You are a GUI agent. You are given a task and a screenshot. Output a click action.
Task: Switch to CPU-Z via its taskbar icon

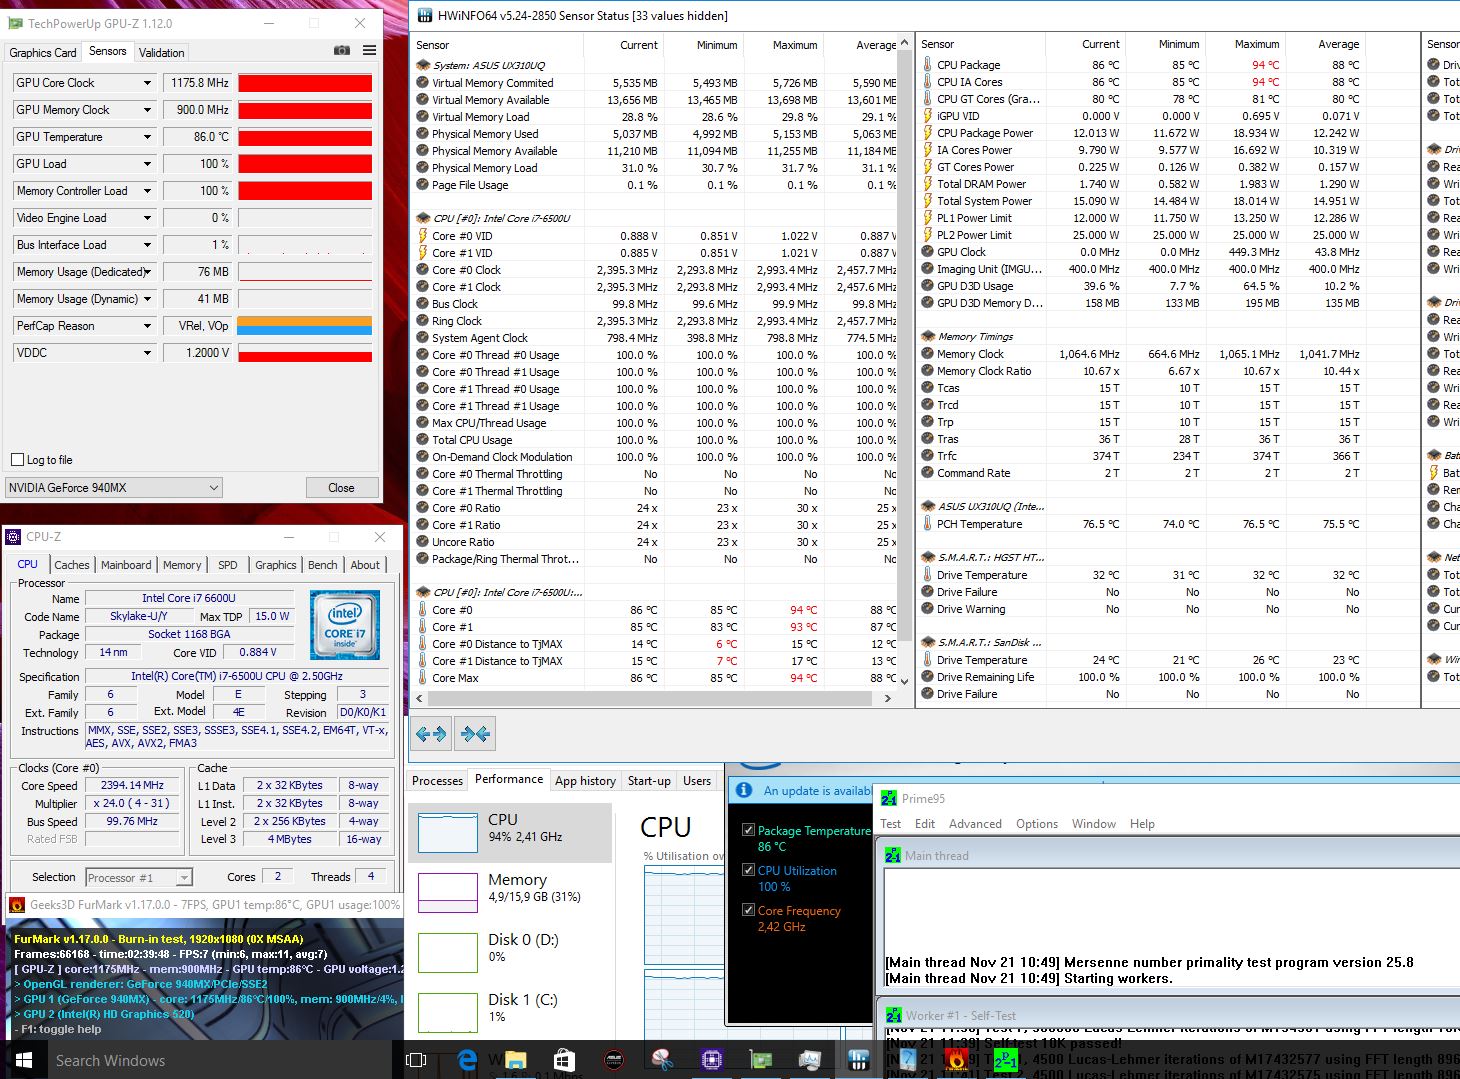[x=711, y=1060]
